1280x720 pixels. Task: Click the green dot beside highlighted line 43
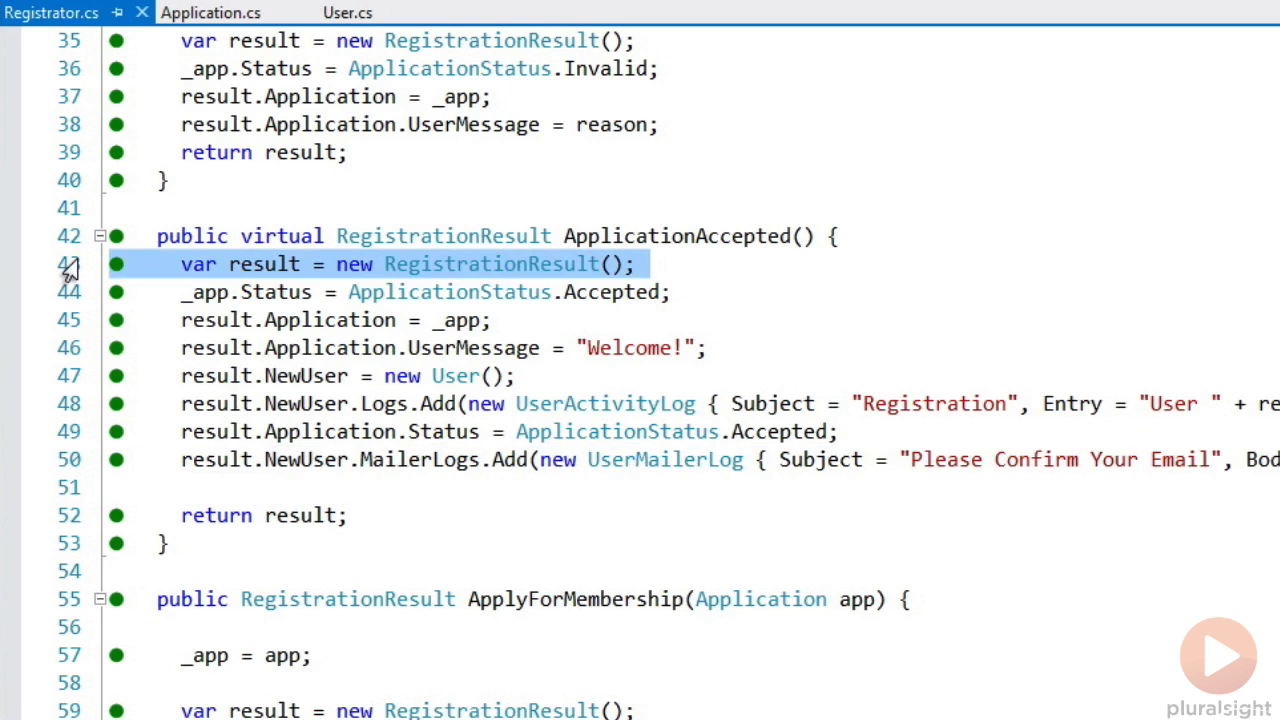point(117,264)
